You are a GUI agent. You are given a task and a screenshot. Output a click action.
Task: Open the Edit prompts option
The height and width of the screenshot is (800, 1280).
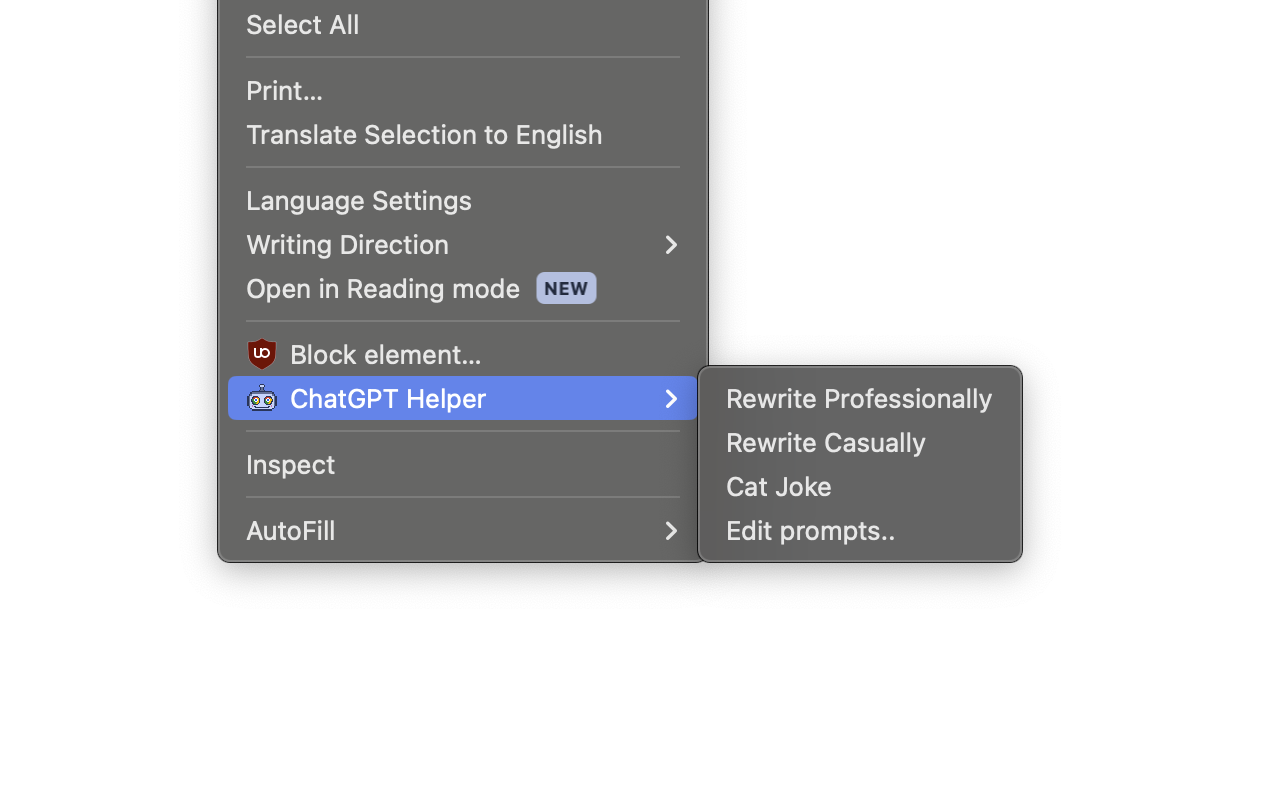click(x=810, y=531)
